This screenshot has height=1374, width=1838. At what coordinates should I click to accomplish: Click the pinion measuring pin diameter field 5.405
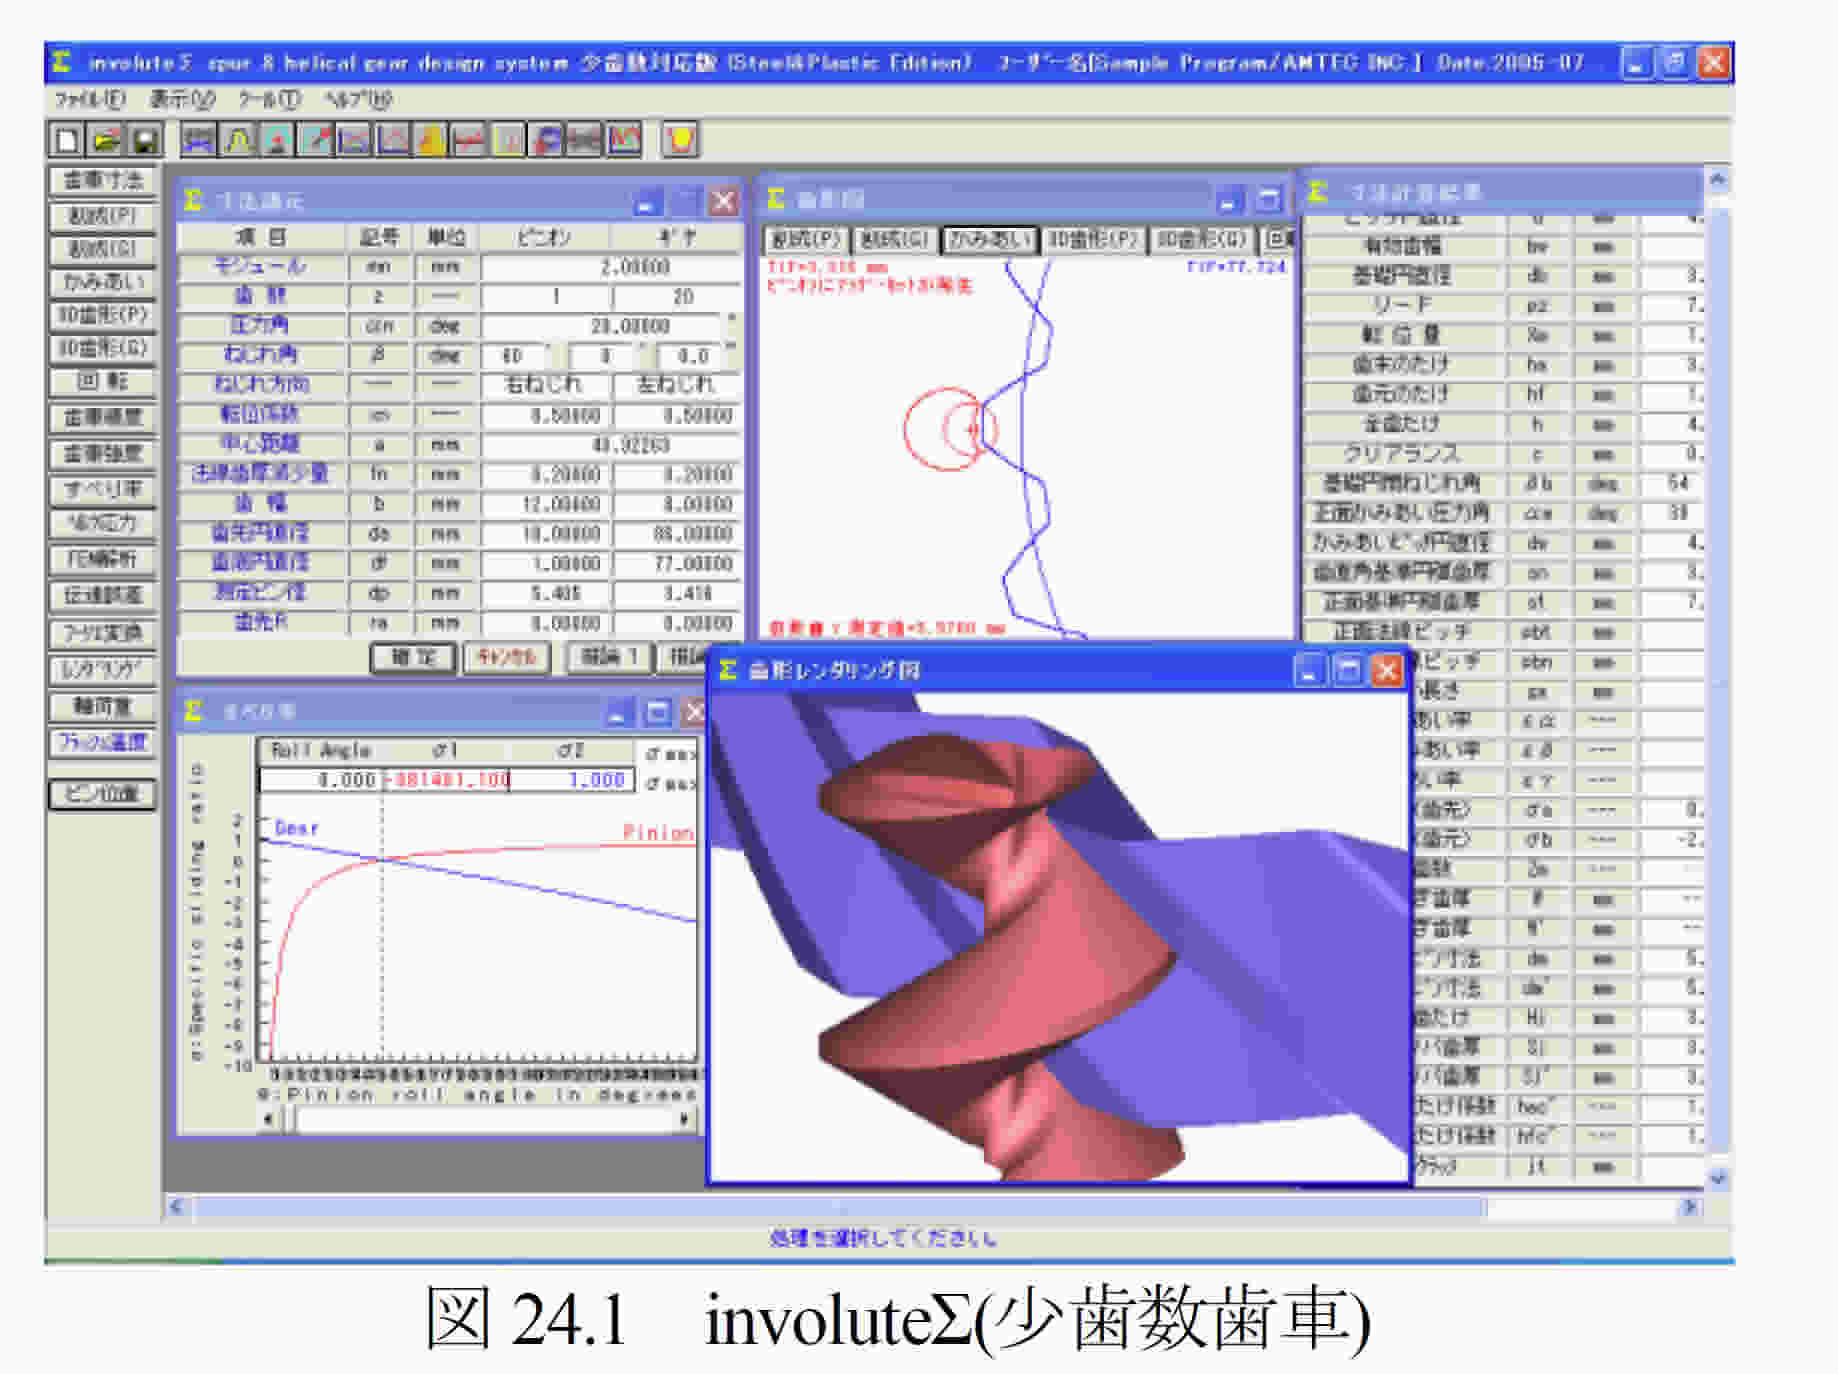point(546,593)
